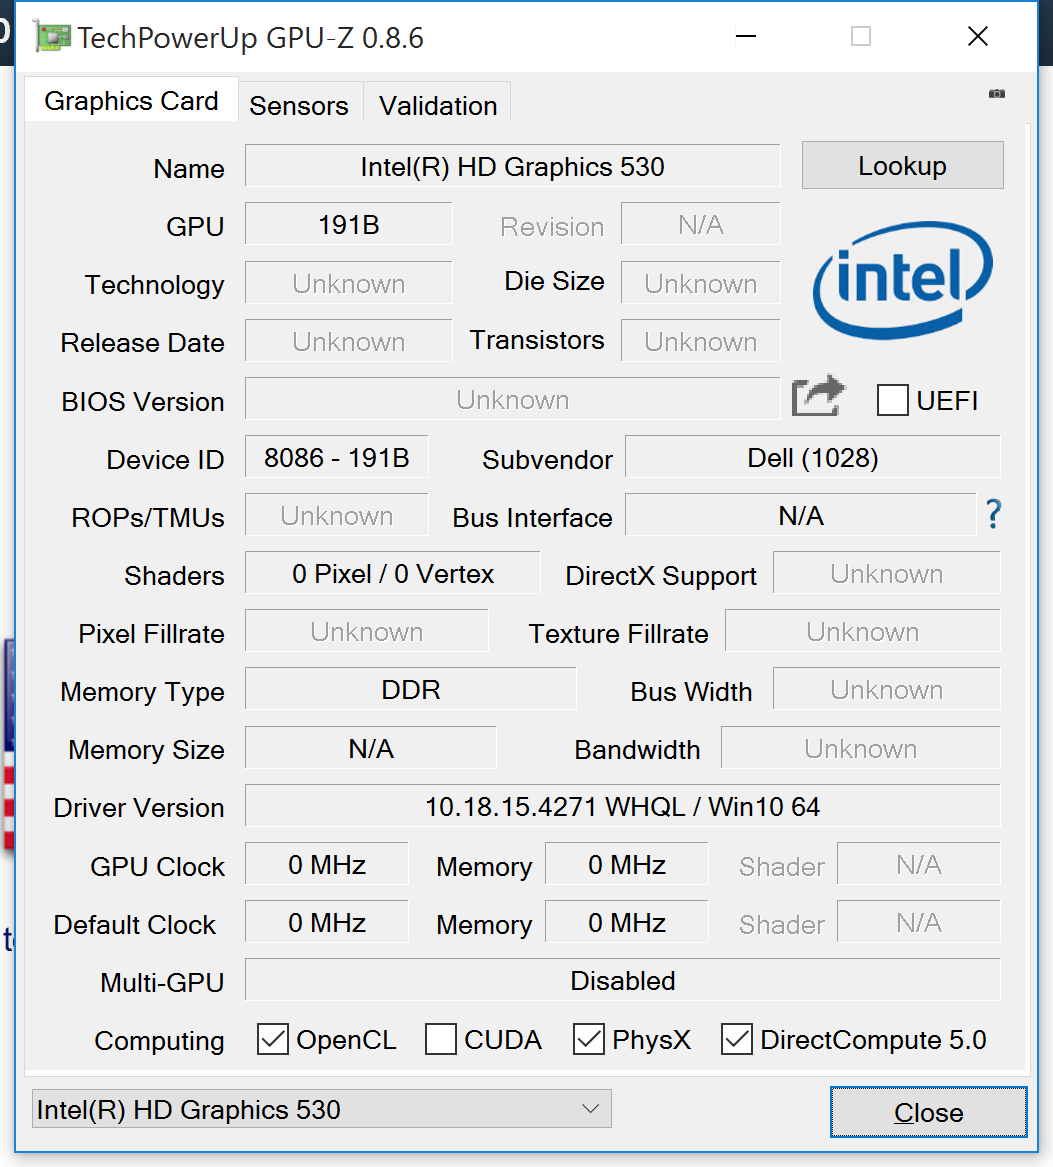The width and height of the screenshot is (1053, 1167).
Task: Take a screenshot with the camera icon
Action: (996, 94)
